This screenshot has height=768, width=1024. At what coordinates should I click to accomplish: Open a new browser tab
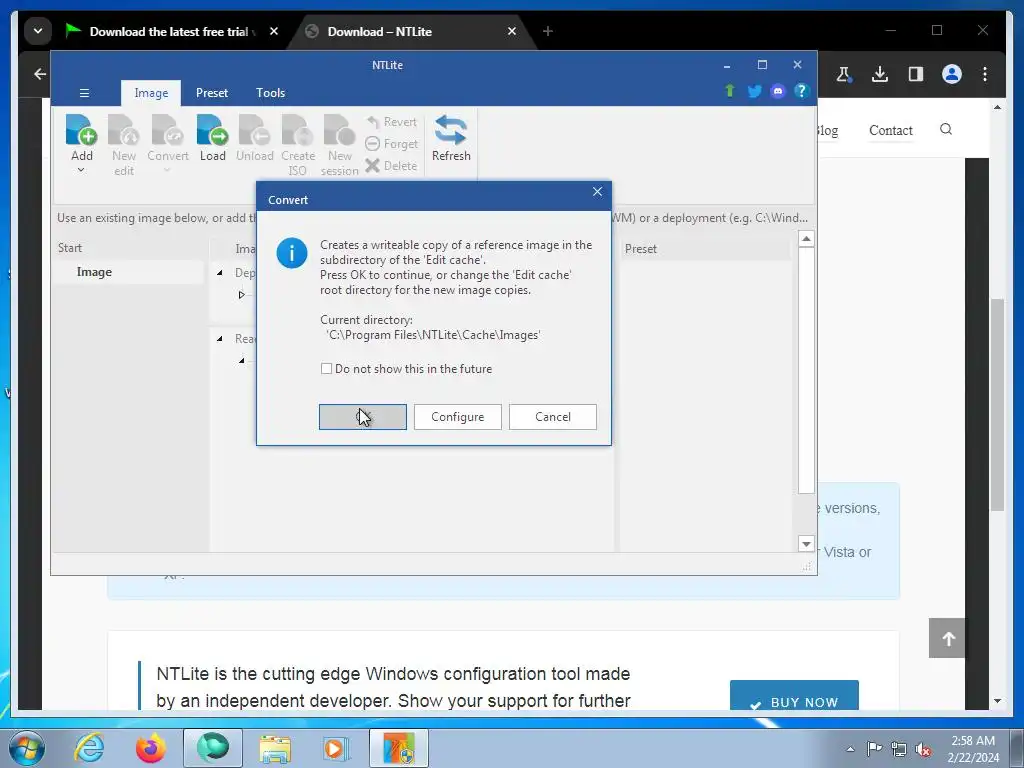(548, 31)
